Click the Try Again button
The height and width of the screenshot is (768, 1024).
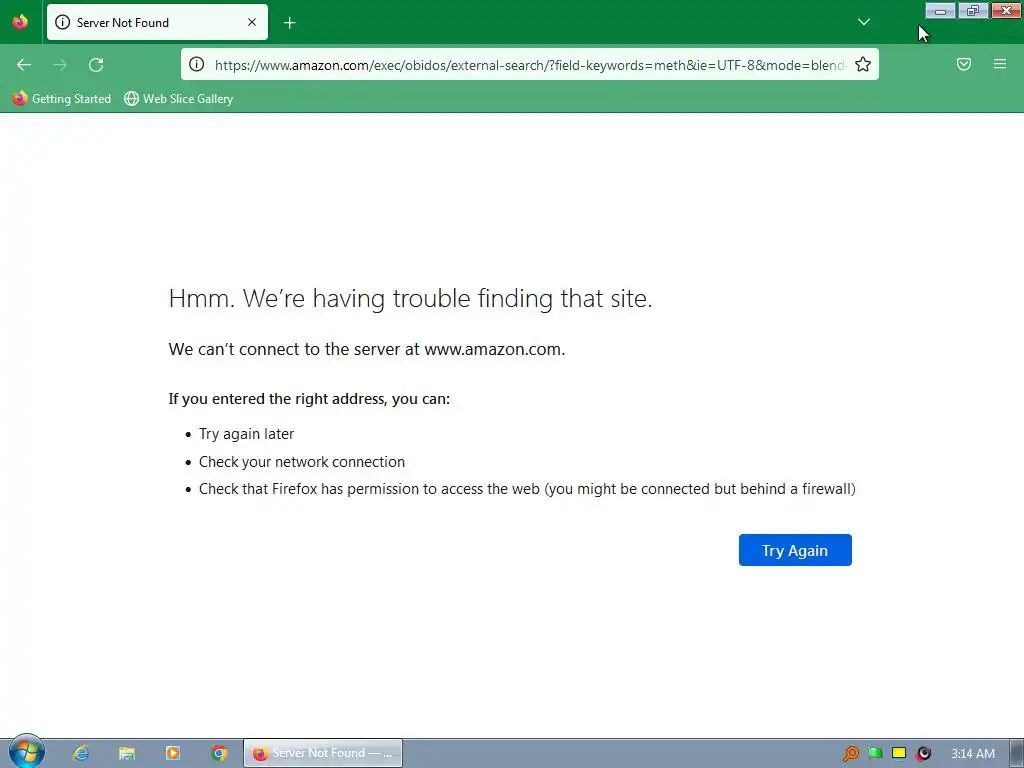tap(795, 550)
